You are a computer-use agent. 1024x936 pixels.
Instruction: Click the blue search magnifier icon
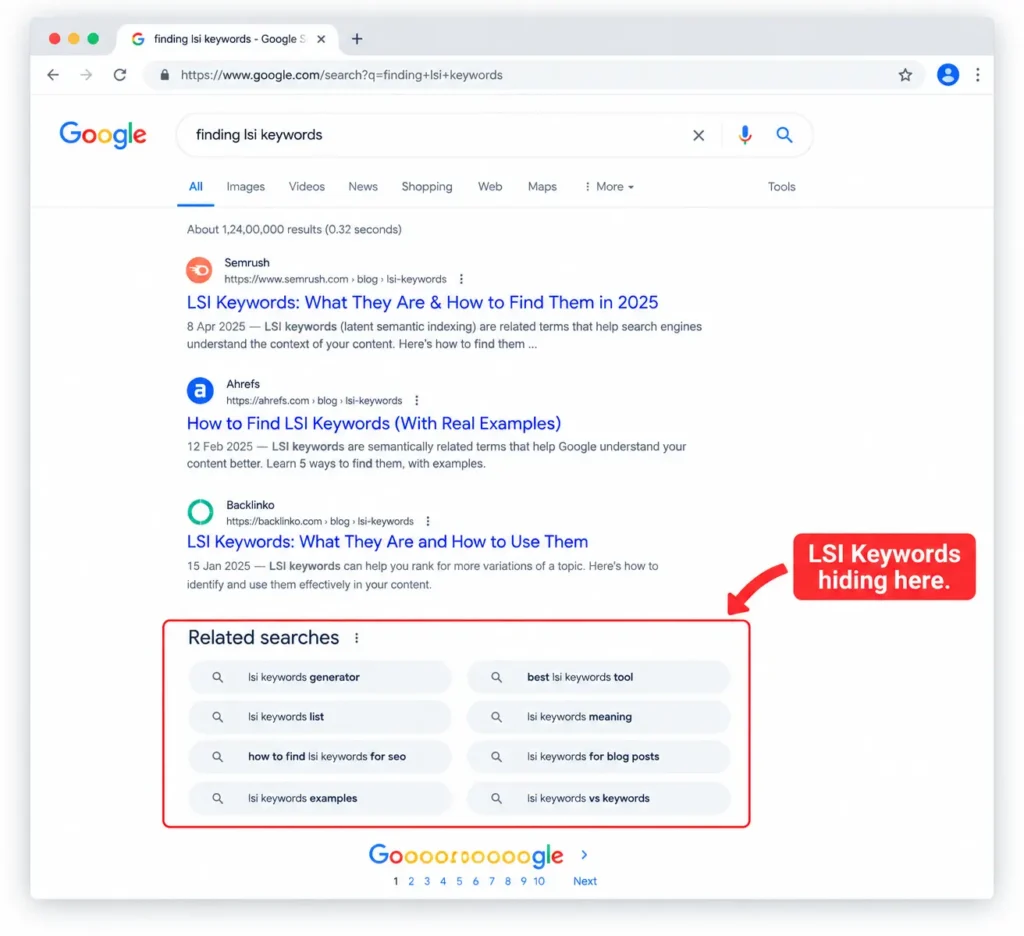784,135
